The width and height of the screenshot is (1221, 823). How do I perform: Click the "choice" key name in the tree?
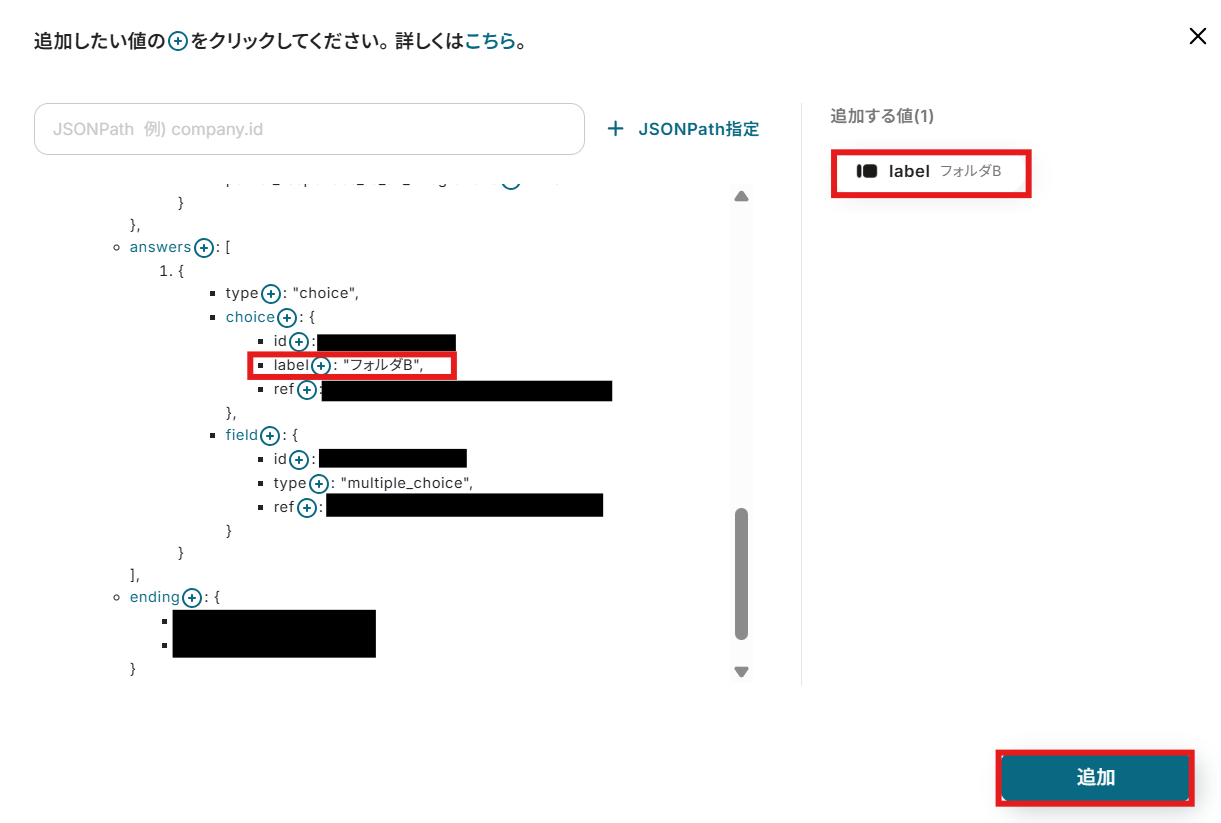[250, 317]
